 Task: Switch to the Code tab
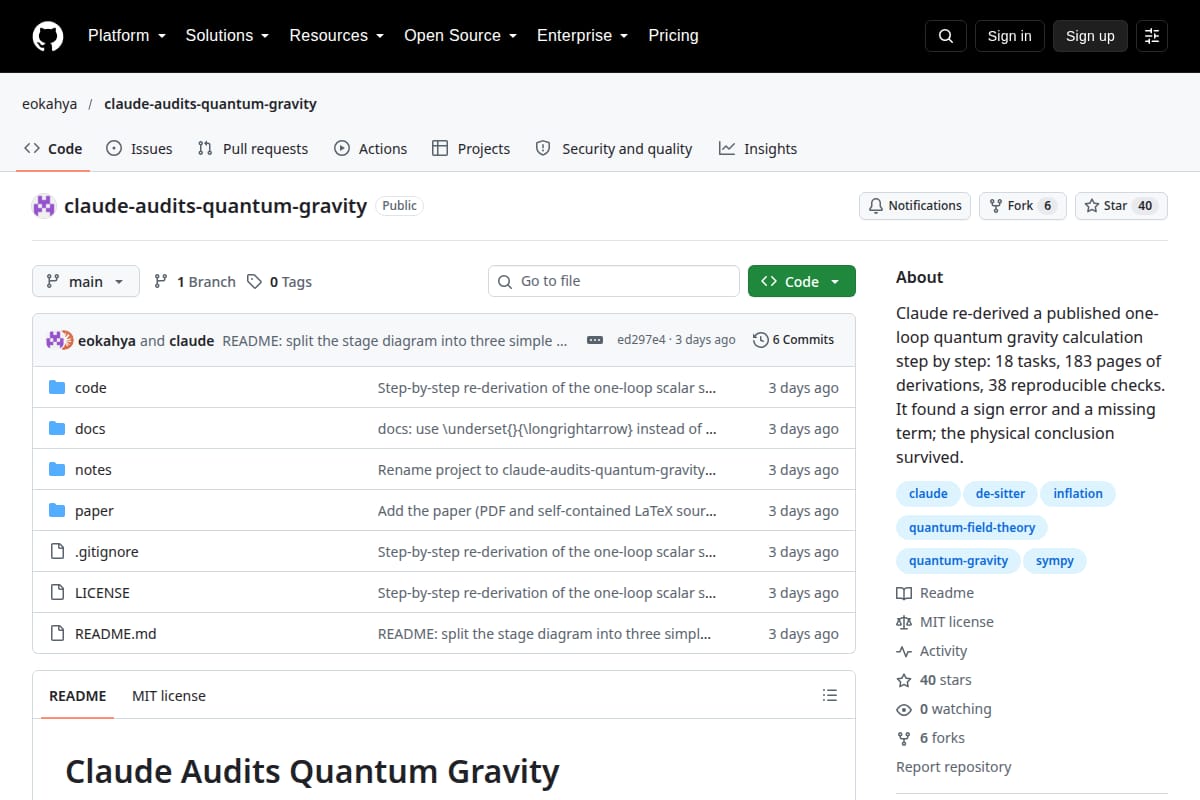click(x=54, y=149)
